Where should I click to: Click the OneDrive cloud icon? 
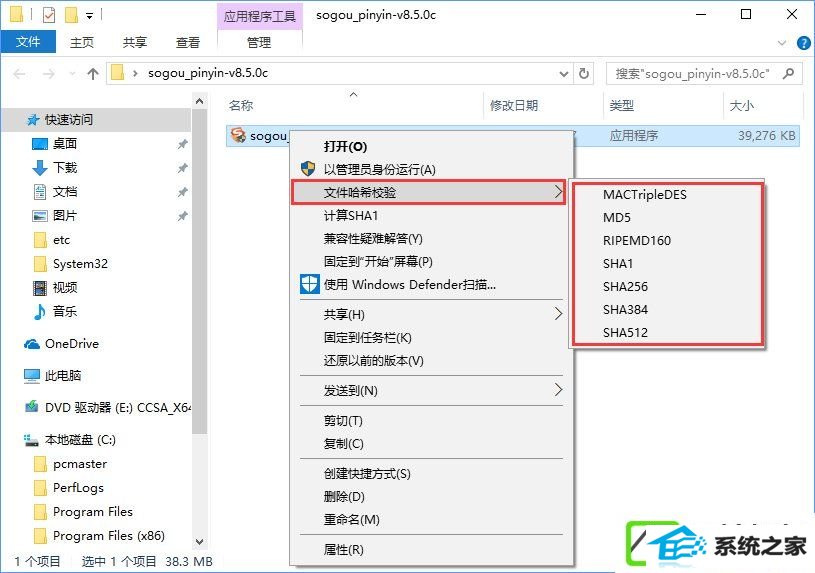[x=32, y=344]
